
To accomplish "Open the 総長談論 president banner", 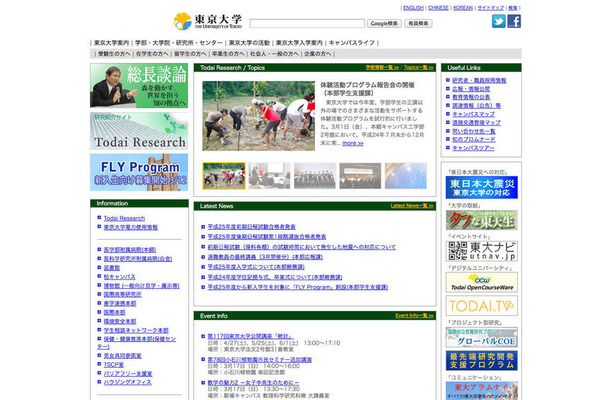I will tap(139, 86).
